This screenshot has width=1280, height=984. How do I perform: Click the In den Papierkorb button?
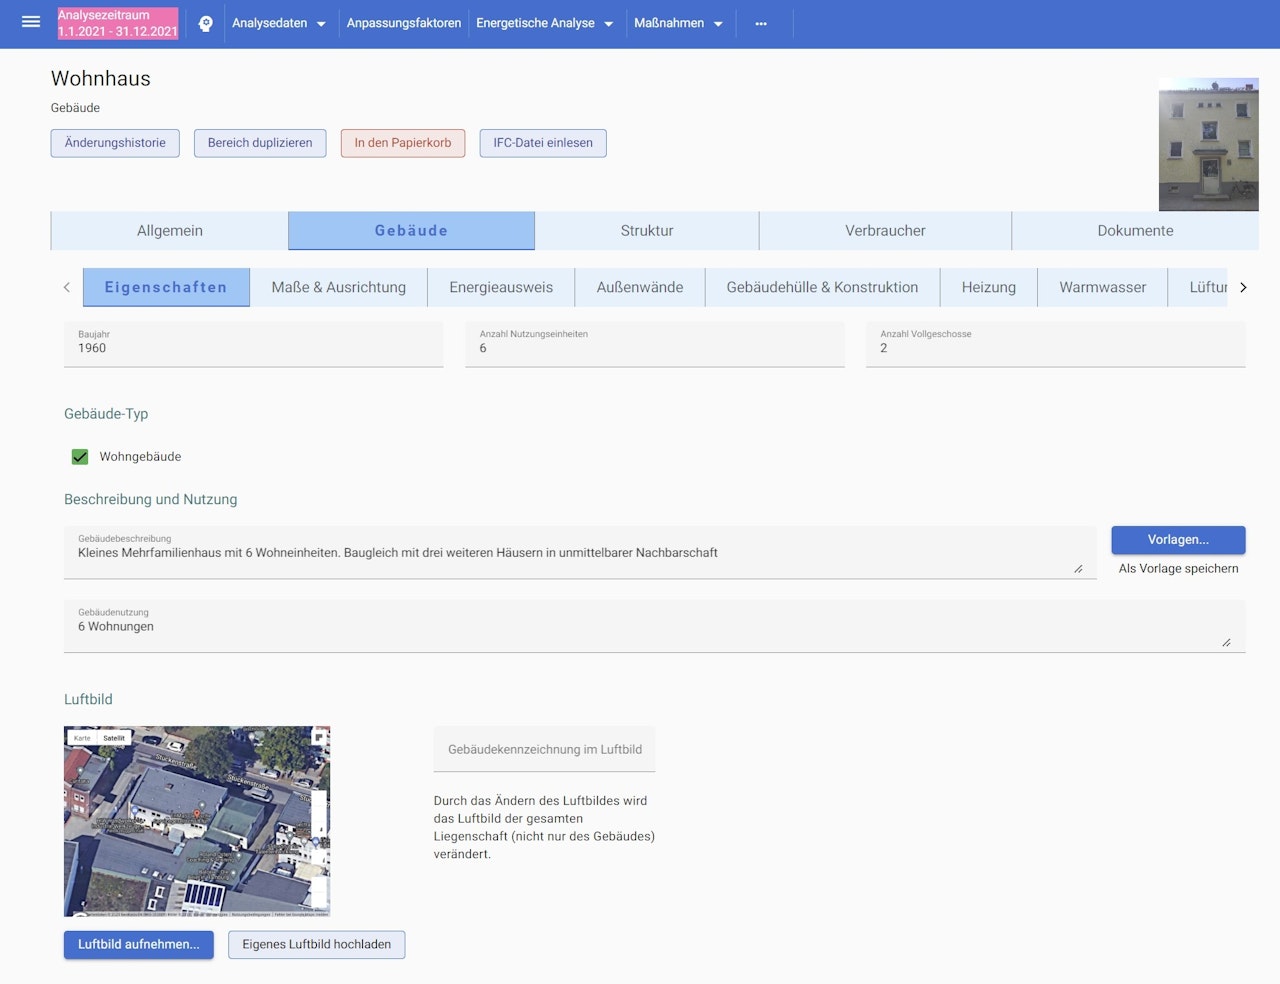pyautogui.click(x=403, y=143)
